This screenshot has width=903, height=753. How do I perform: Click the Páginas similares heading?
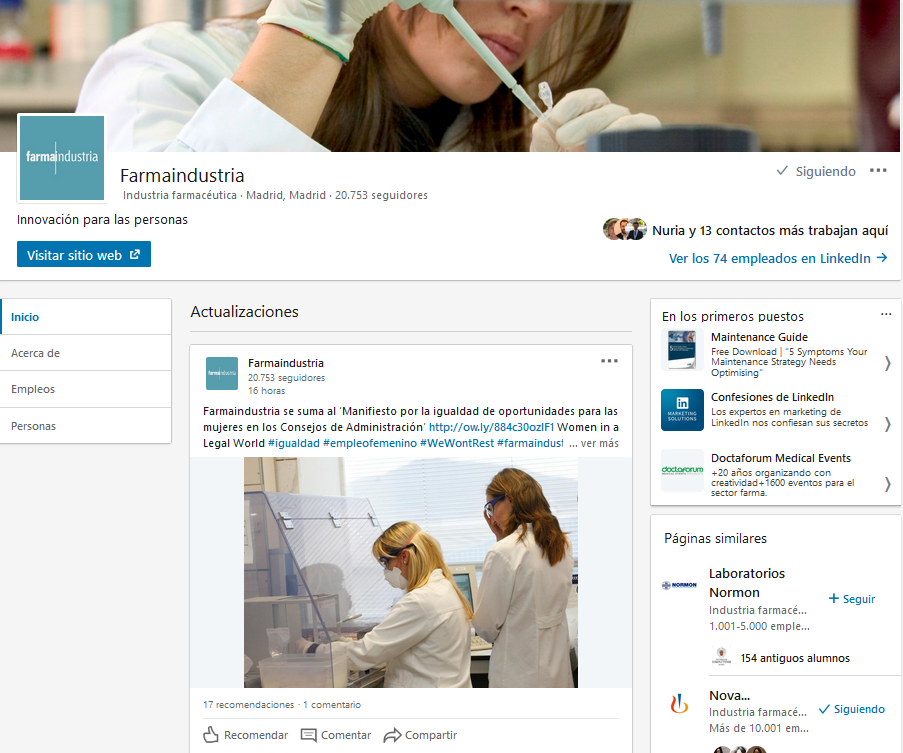click(x=715, y=538)
